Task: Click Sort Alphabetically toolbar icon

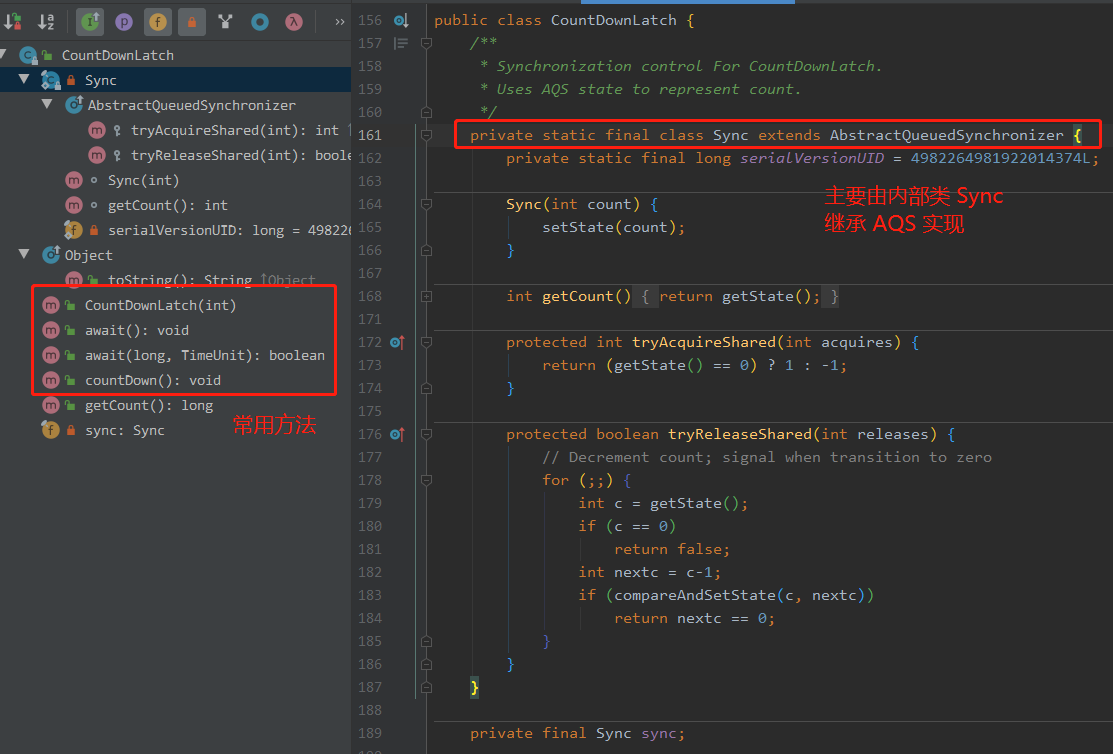Action: [46, 21]
